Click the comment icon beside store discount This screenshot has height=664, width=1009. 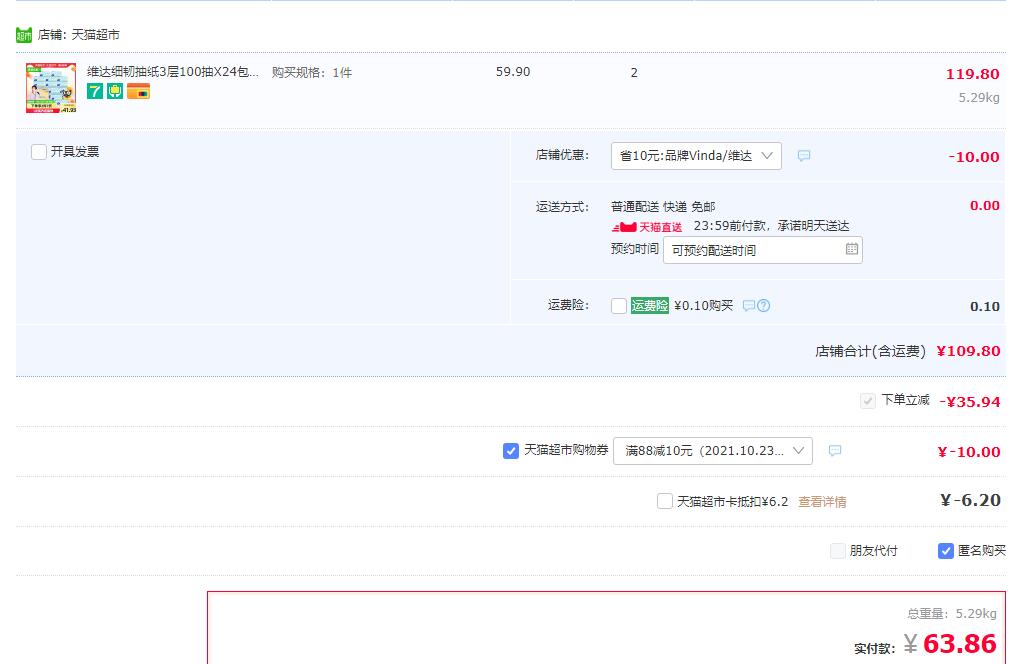[x=804, y=156]
